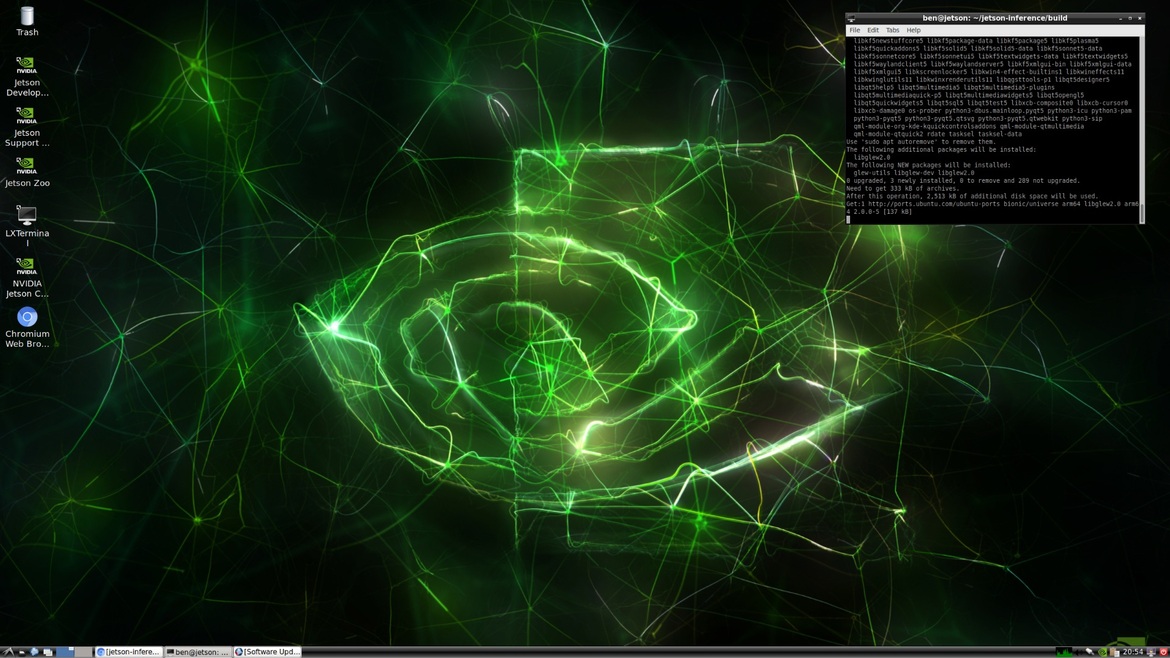Click the terminal's vertical scrollbar

tap(1142, 130)
